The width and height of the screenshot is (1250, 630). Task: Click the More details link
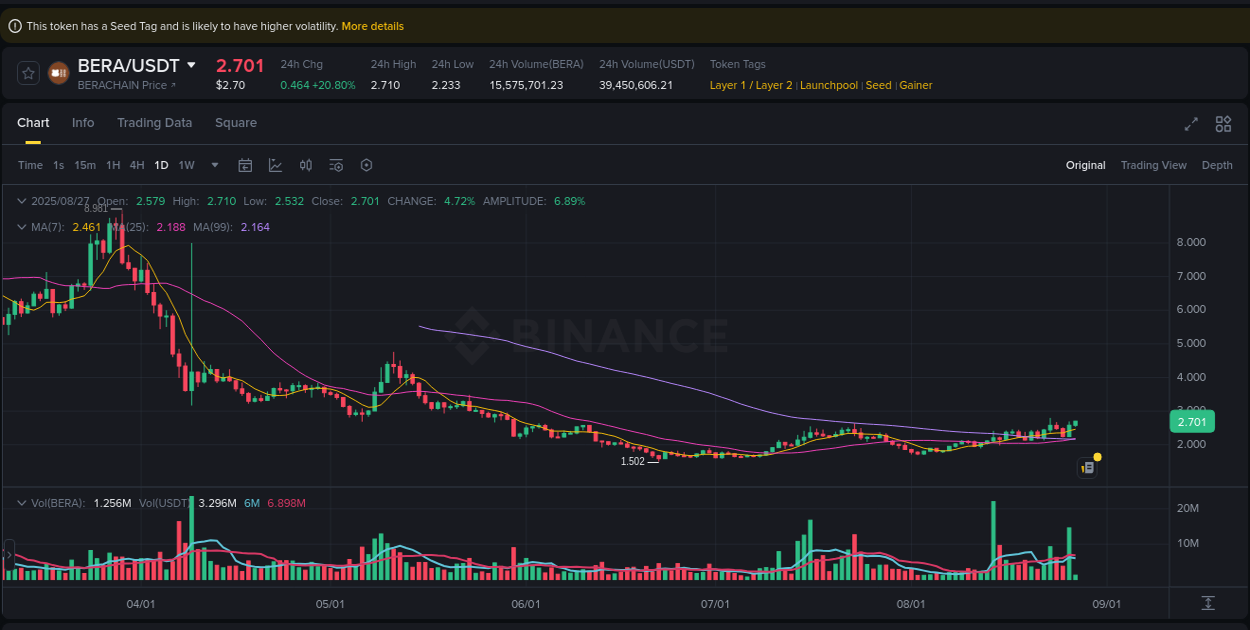[x=372, y=26]
